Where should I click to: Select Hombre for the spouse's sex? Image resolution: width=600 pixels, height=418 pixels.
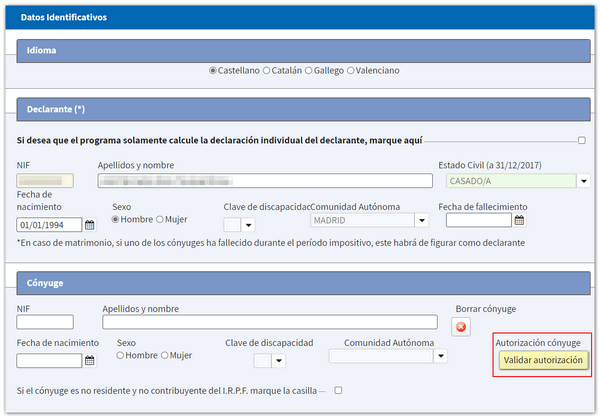121,355
